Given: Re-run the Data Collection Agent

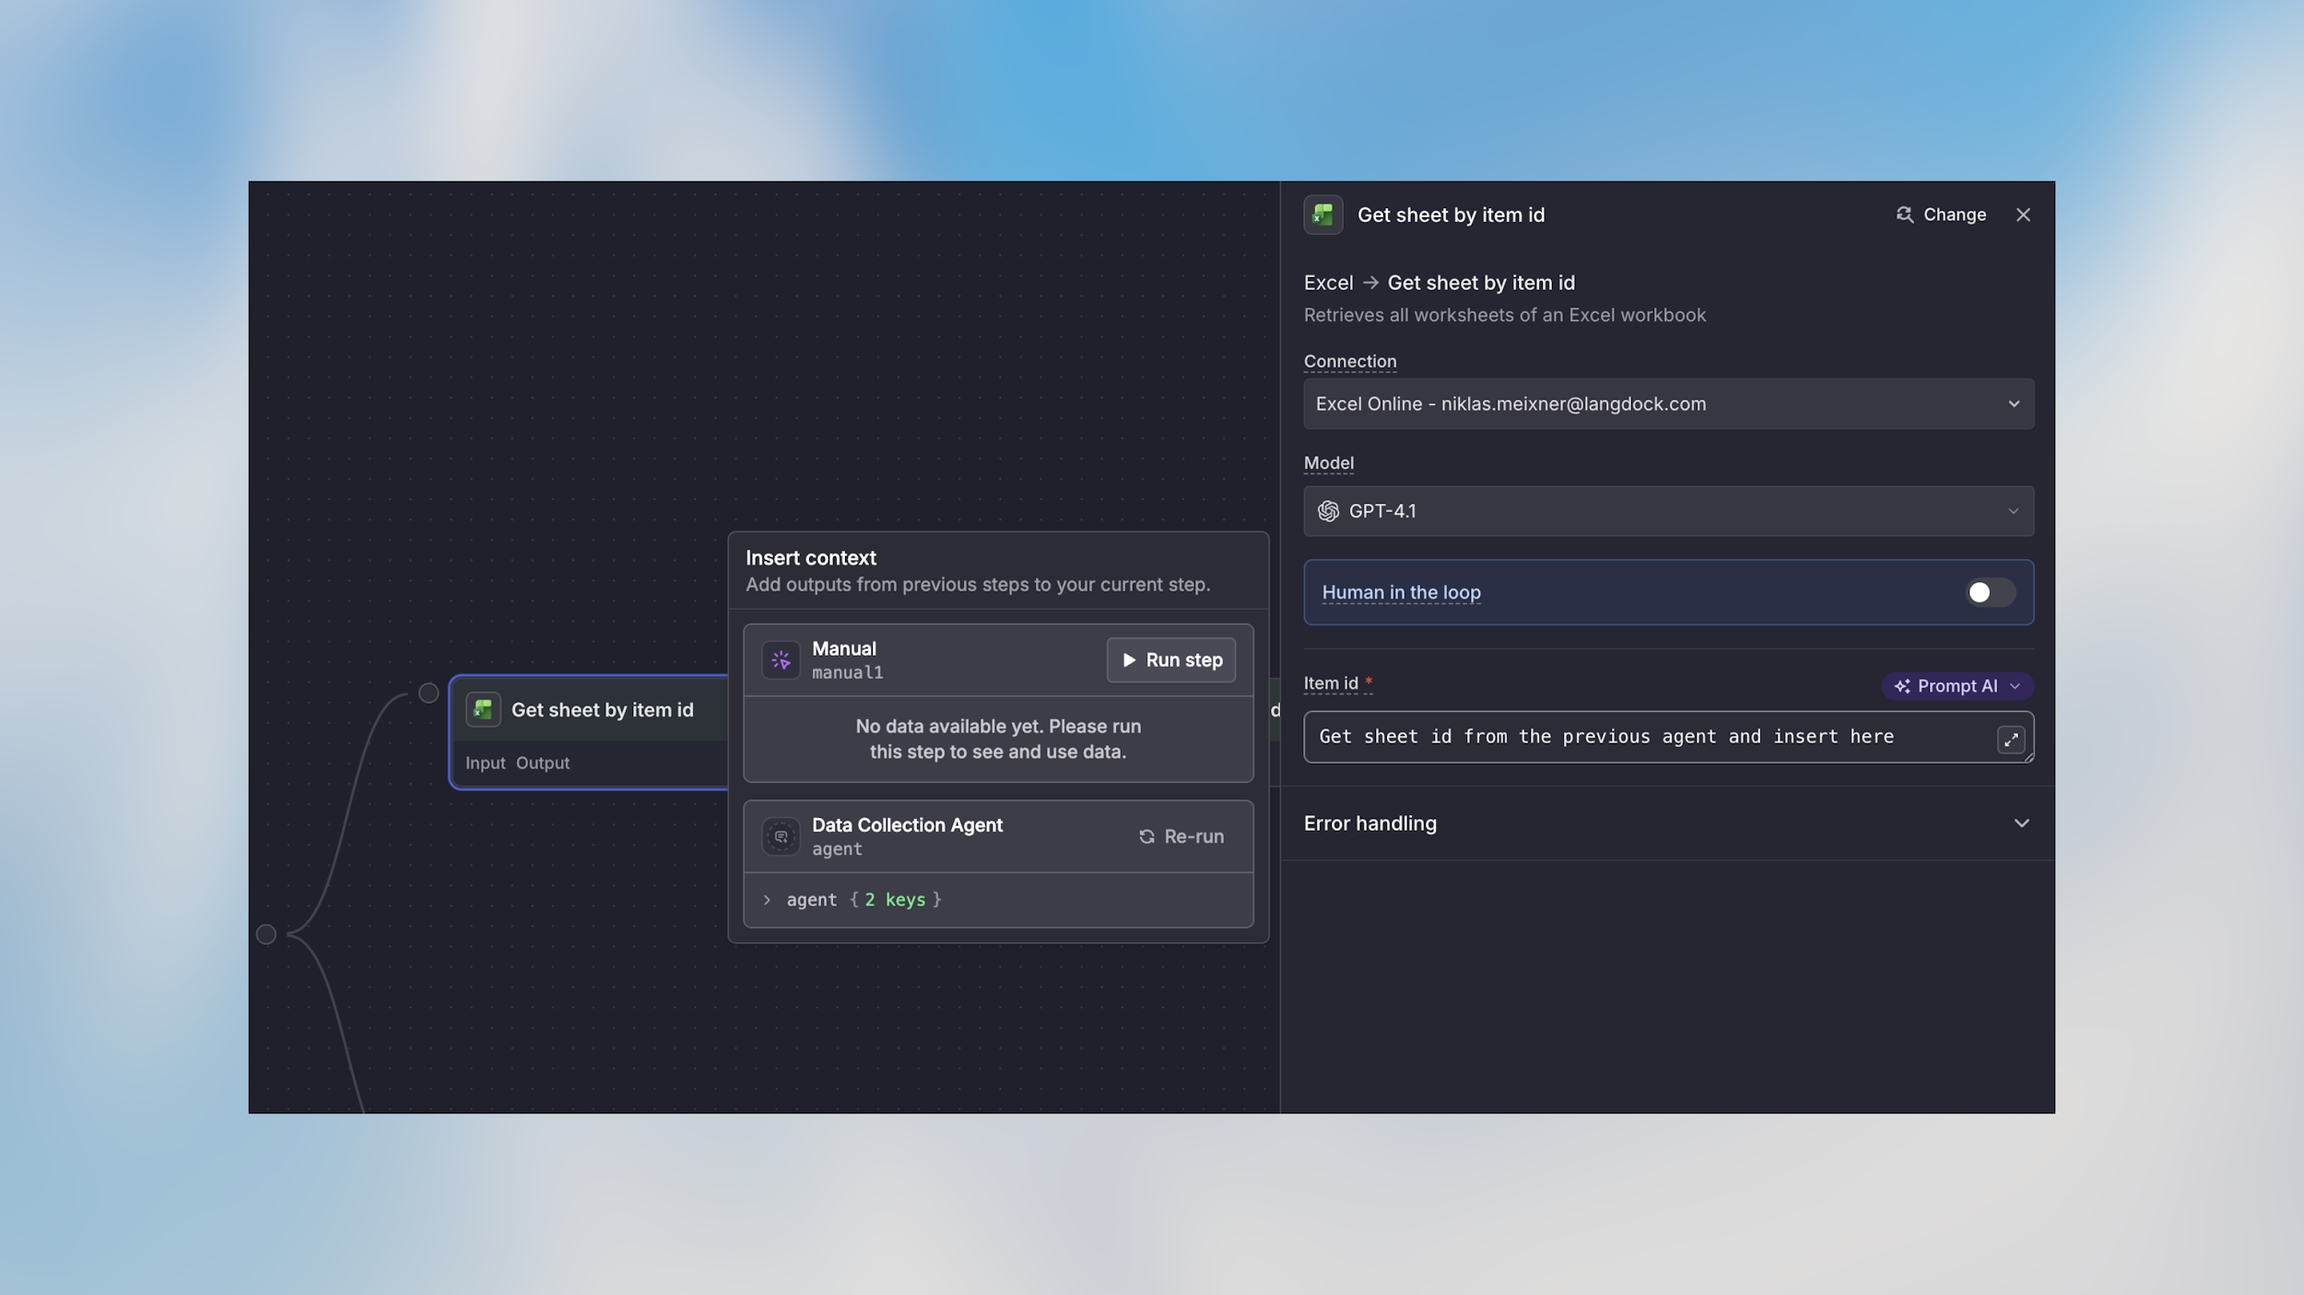Looking at the screenshot, I should (1181, 836).
